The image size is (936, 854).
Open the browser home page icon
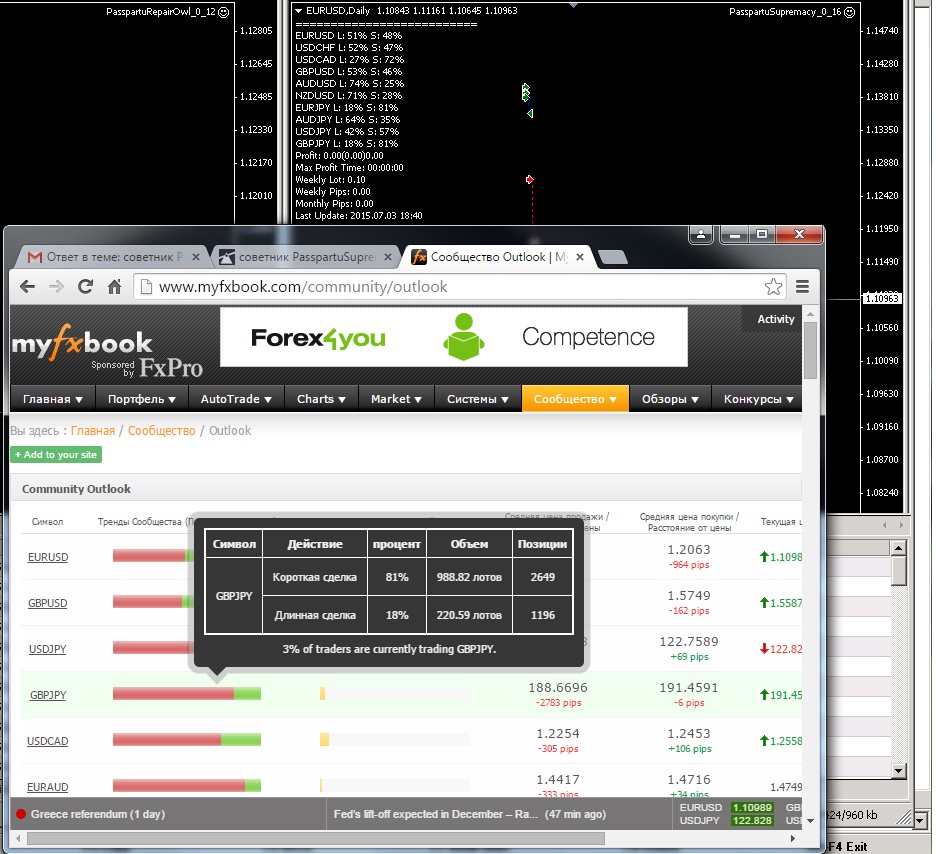tap(114, 287)
